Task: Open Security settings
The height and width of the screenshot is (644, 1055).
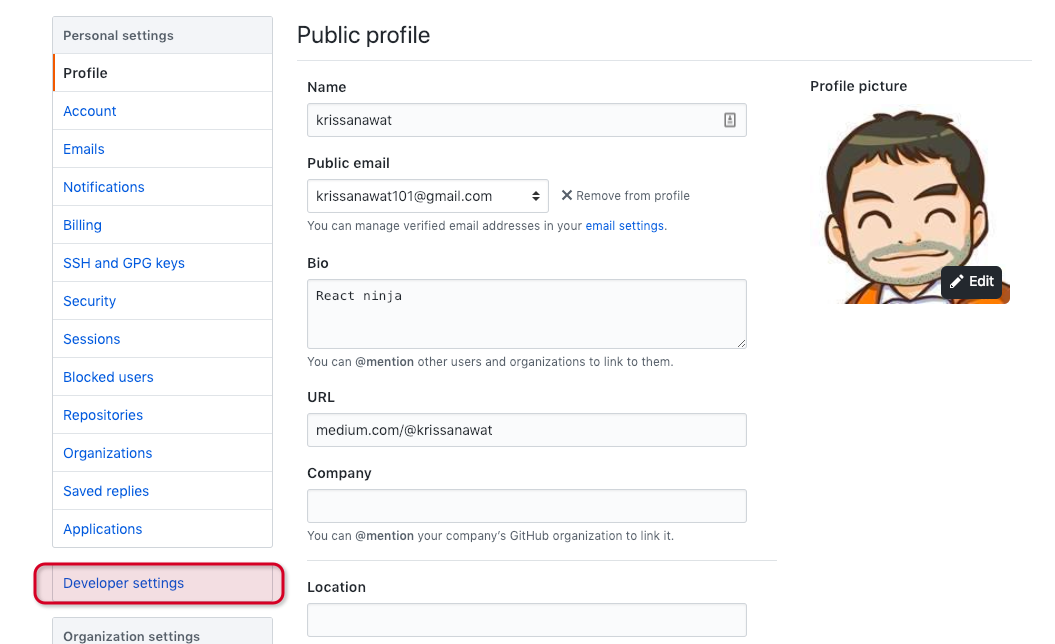Action: pyautogui.click(x=90, y=301)
